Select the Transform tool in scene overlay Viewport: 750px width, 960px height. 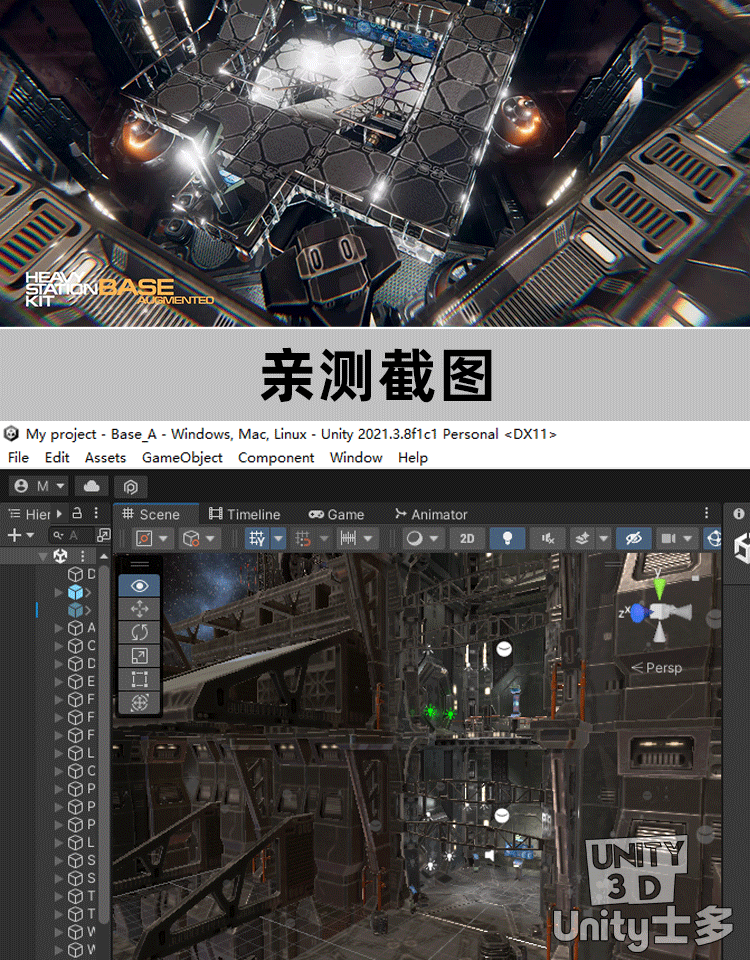pos(139,703)
